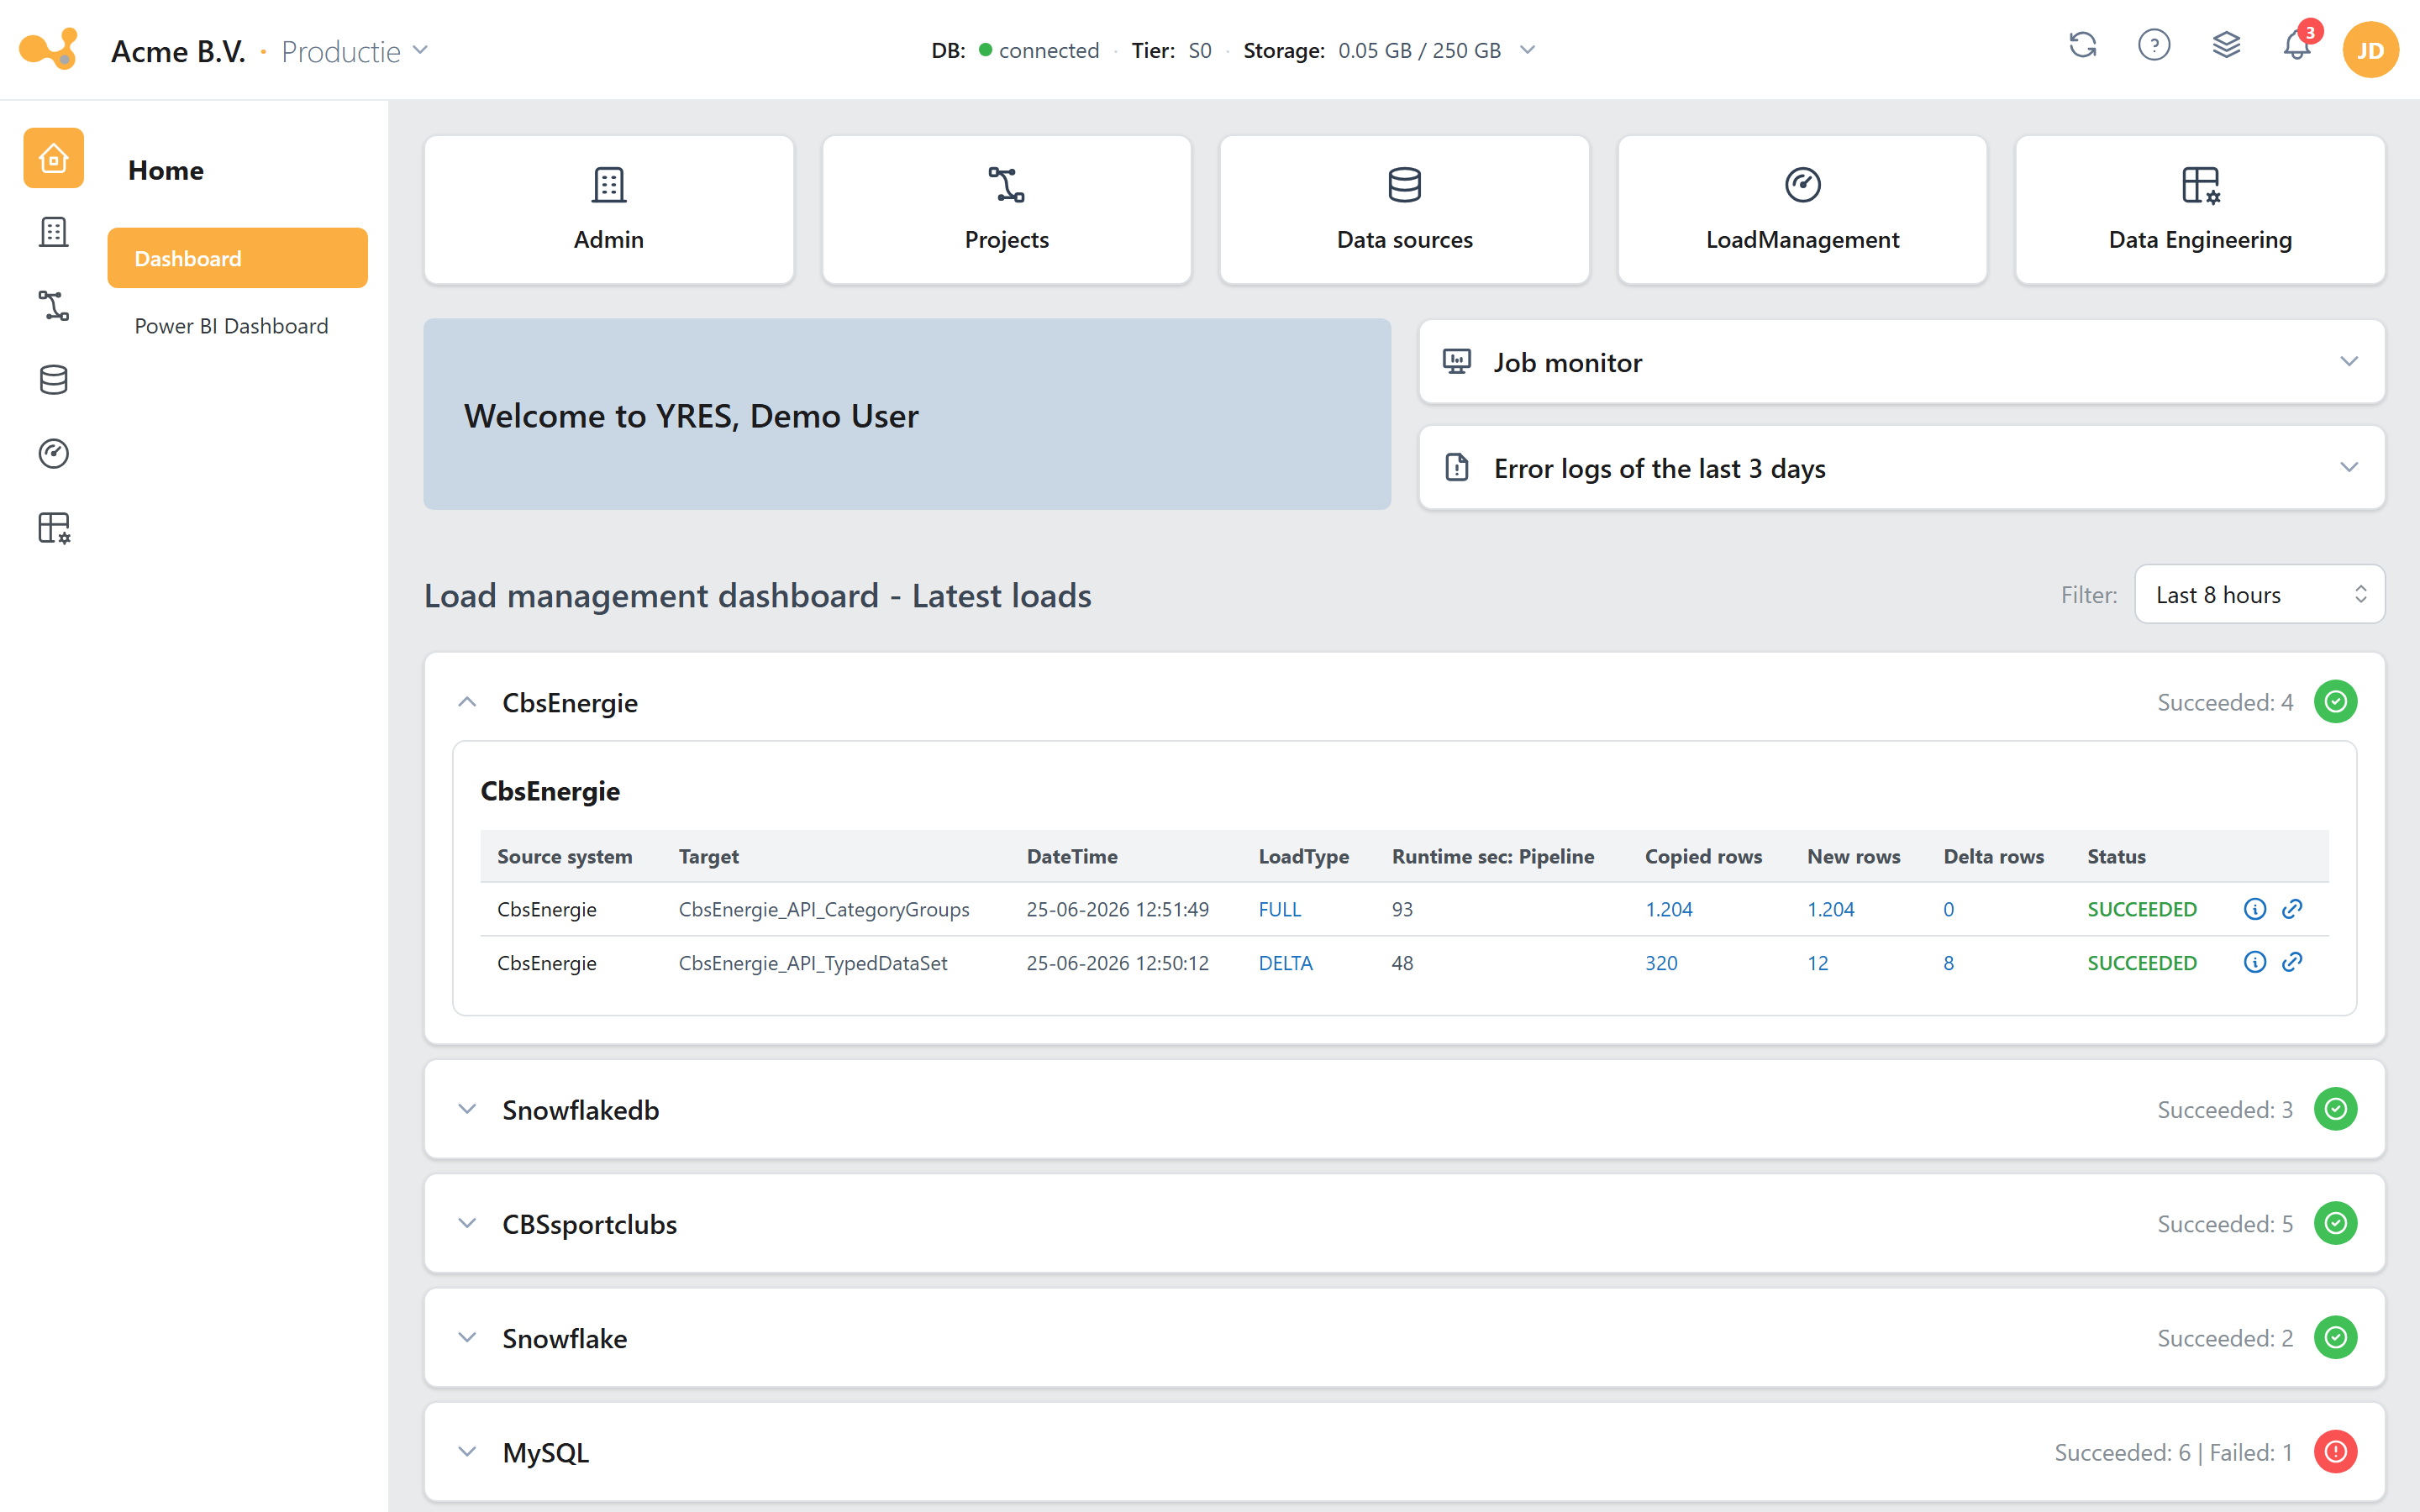The image size is (2420, 1512).
Task: Open the Data Engineering card
Action: (2200, 210)
